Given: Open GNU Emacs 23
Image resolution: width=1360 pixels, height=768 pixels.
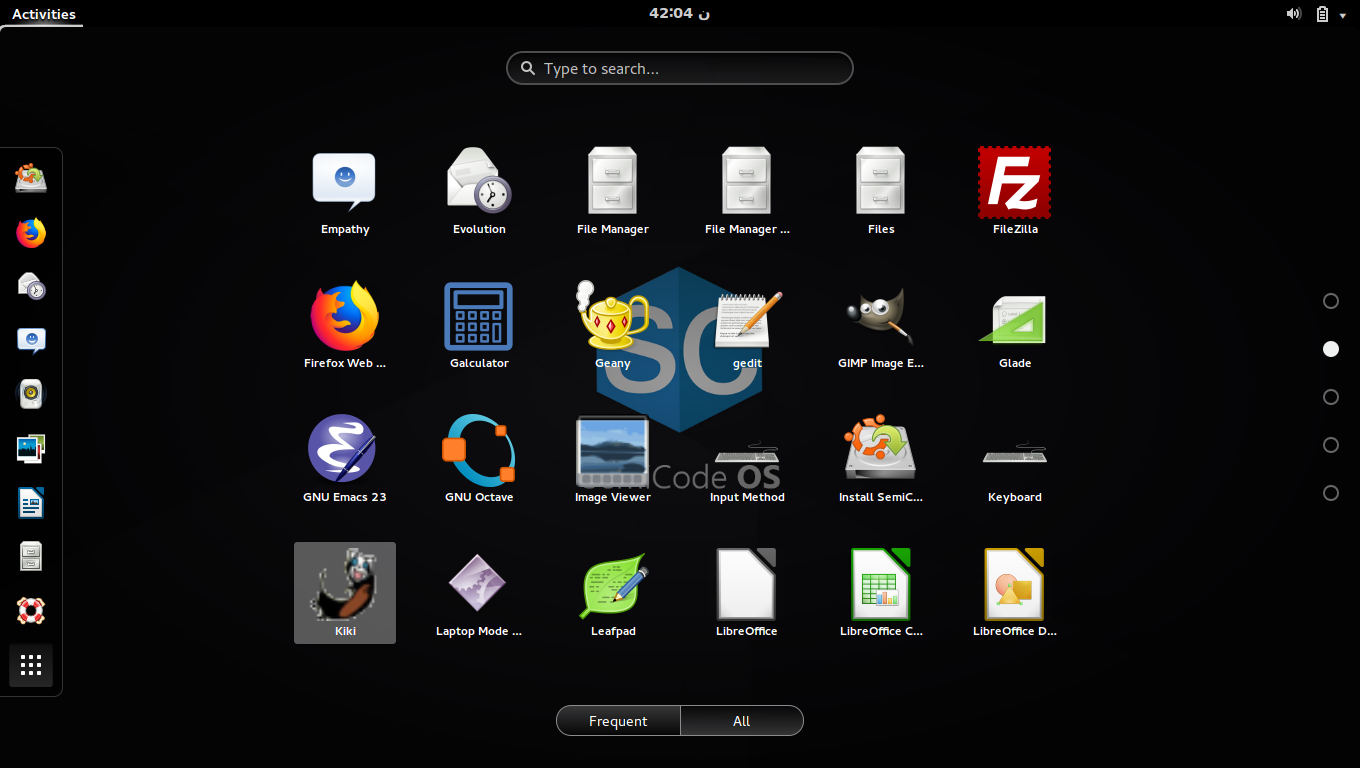Looking at the screenshot, I should click(x=345, y=459).
